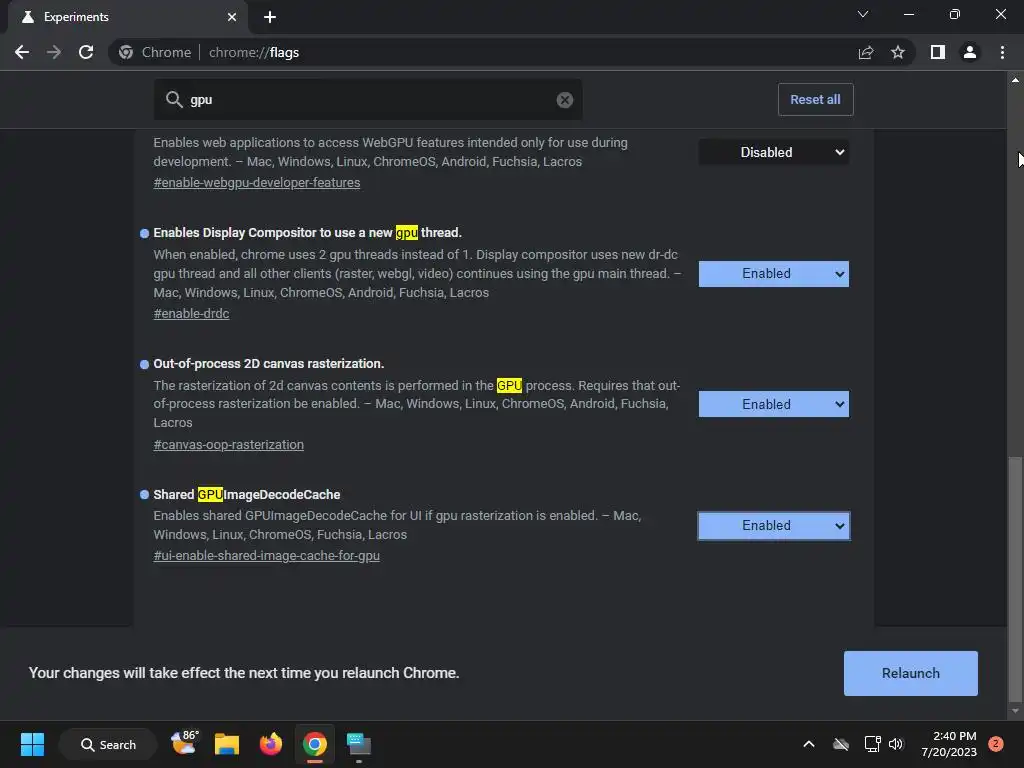Open Firefox from the taskbar

[x=270, y=744]
